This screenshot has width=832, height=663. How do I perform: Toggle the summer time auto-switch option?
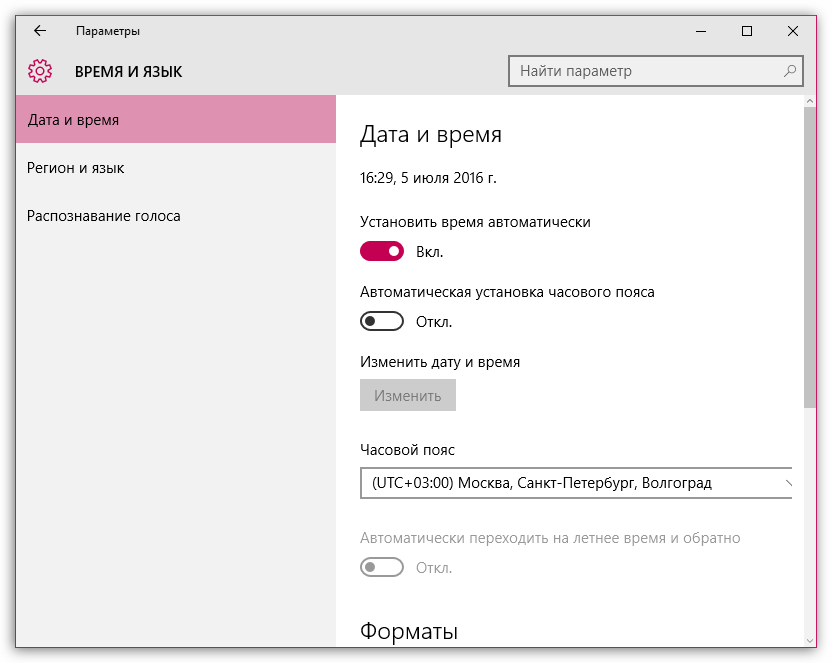(382, 567)
